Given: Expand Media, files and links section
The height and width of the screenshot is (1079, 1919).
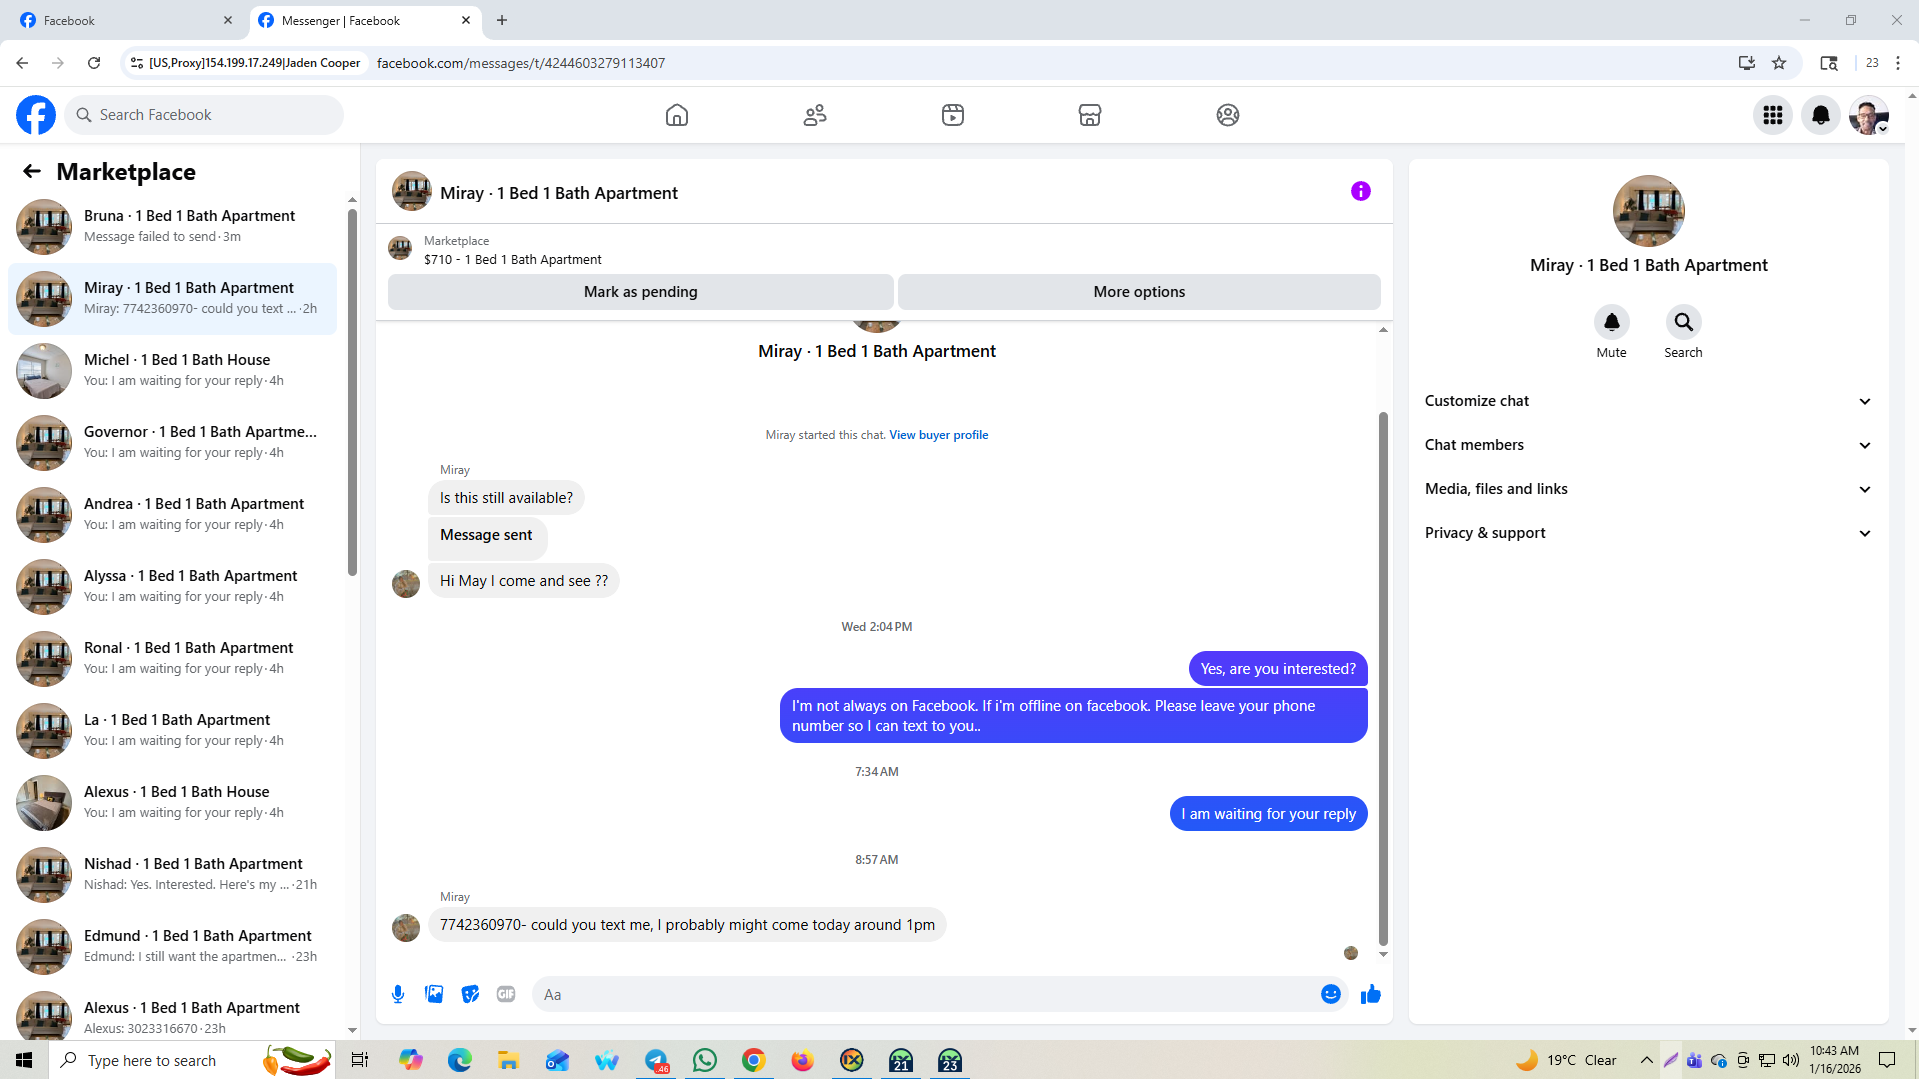Looking at the screenshot, I should [x=1648, y=489].
